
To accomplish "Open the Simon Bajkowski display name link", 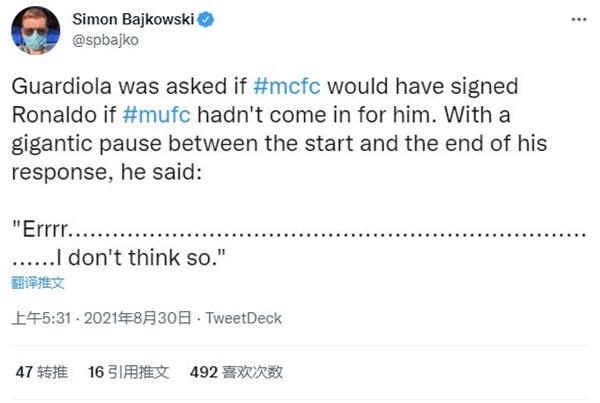I will click(133, 19).
